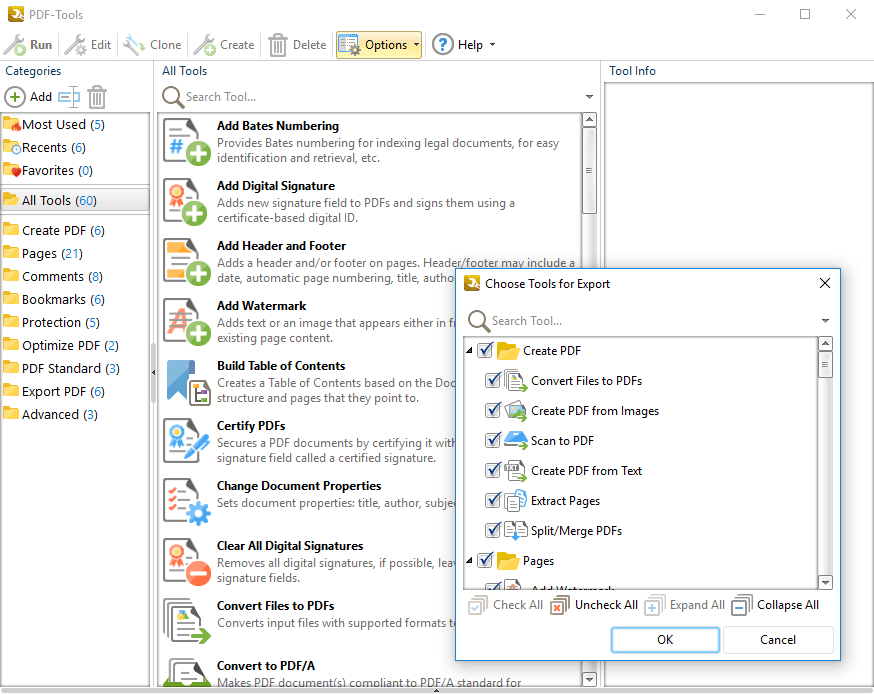This screenshot has width=874, height=694.
Task: Open the dialog search options dropdown
Action: [826, 321]
